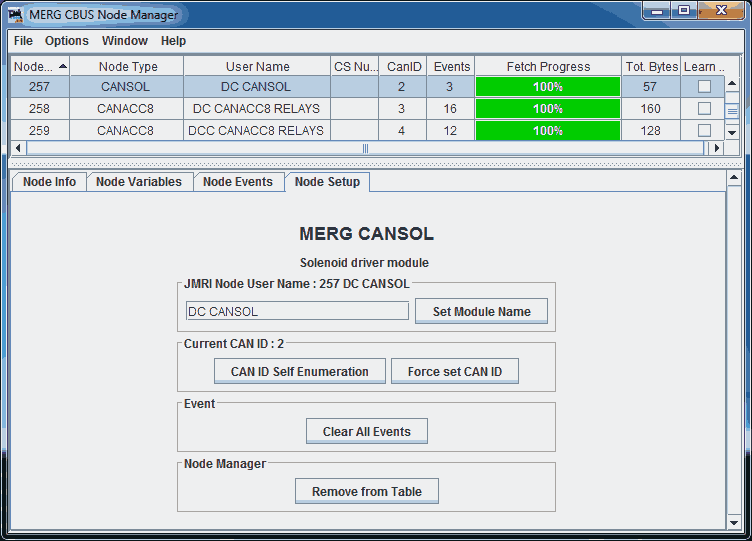Screen dimensions: 752x541
Task: Sort by CanID column header
Action: coord(403,66)
